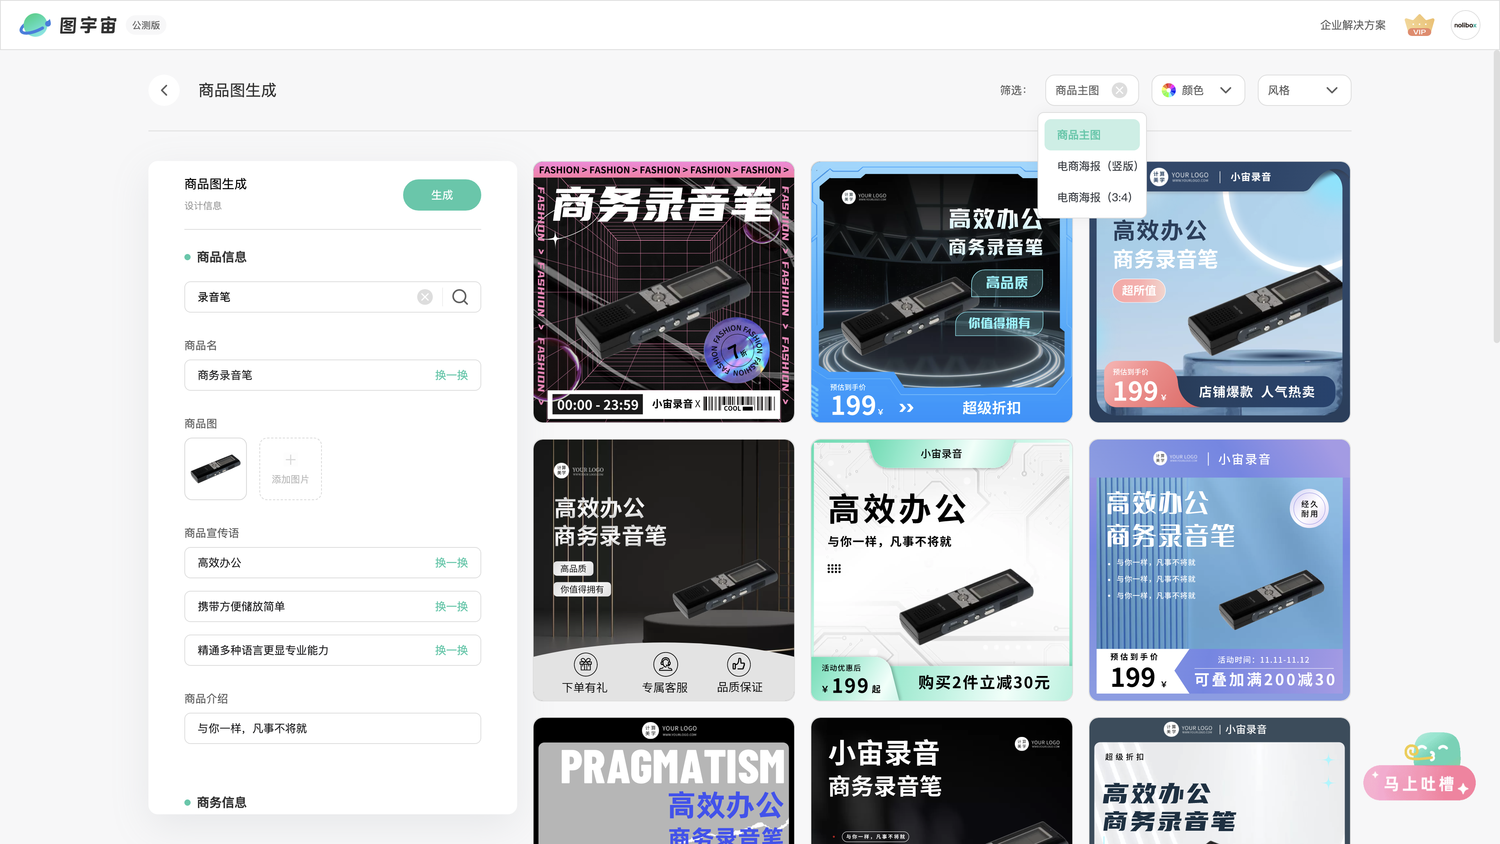Go back with the left arrow button
The image size is (1500, 844).
[164, 90]
